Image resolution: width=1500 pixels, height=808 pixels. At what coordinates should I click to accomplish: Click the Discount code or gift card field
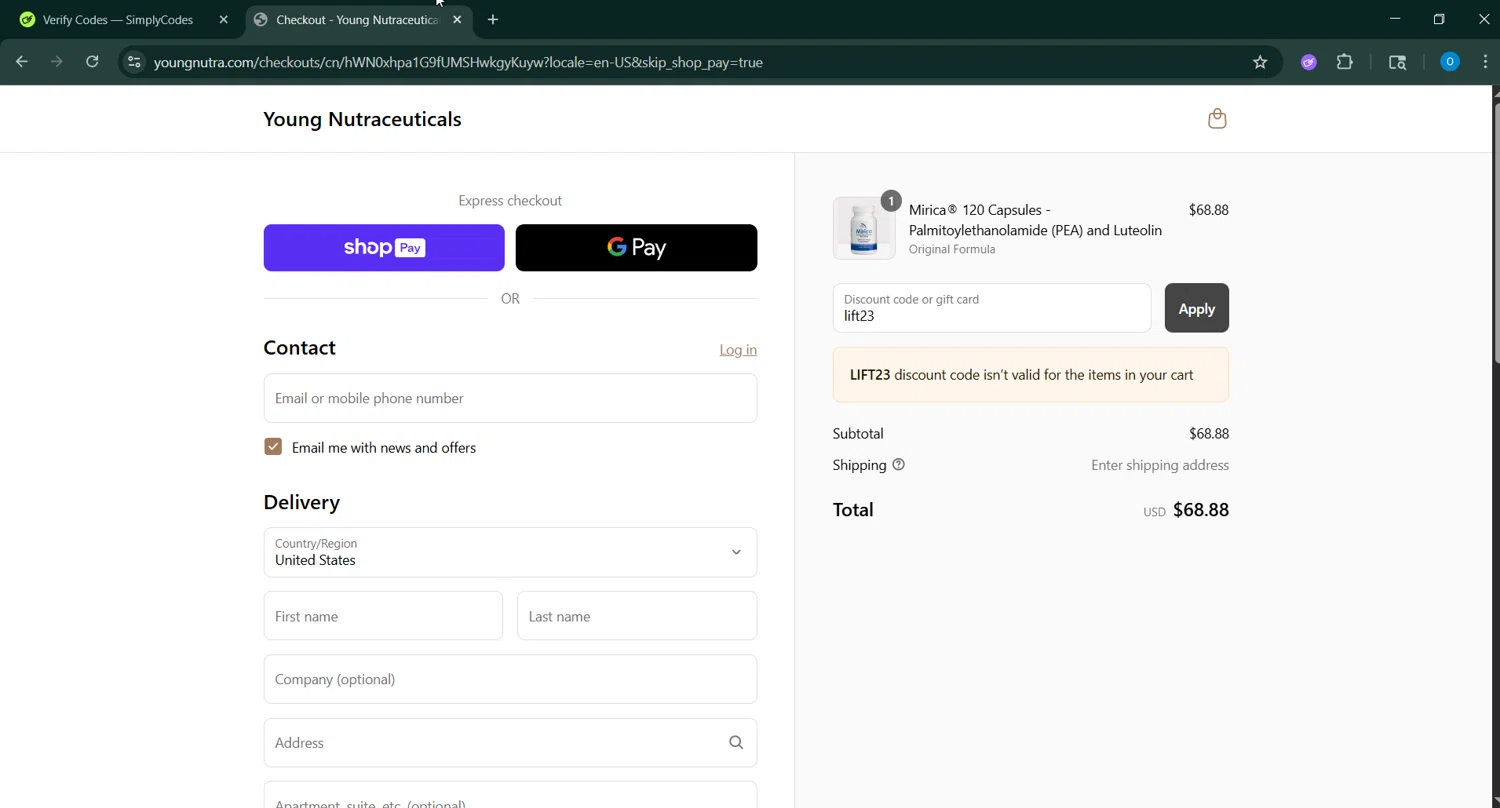[x=992, y=308]
